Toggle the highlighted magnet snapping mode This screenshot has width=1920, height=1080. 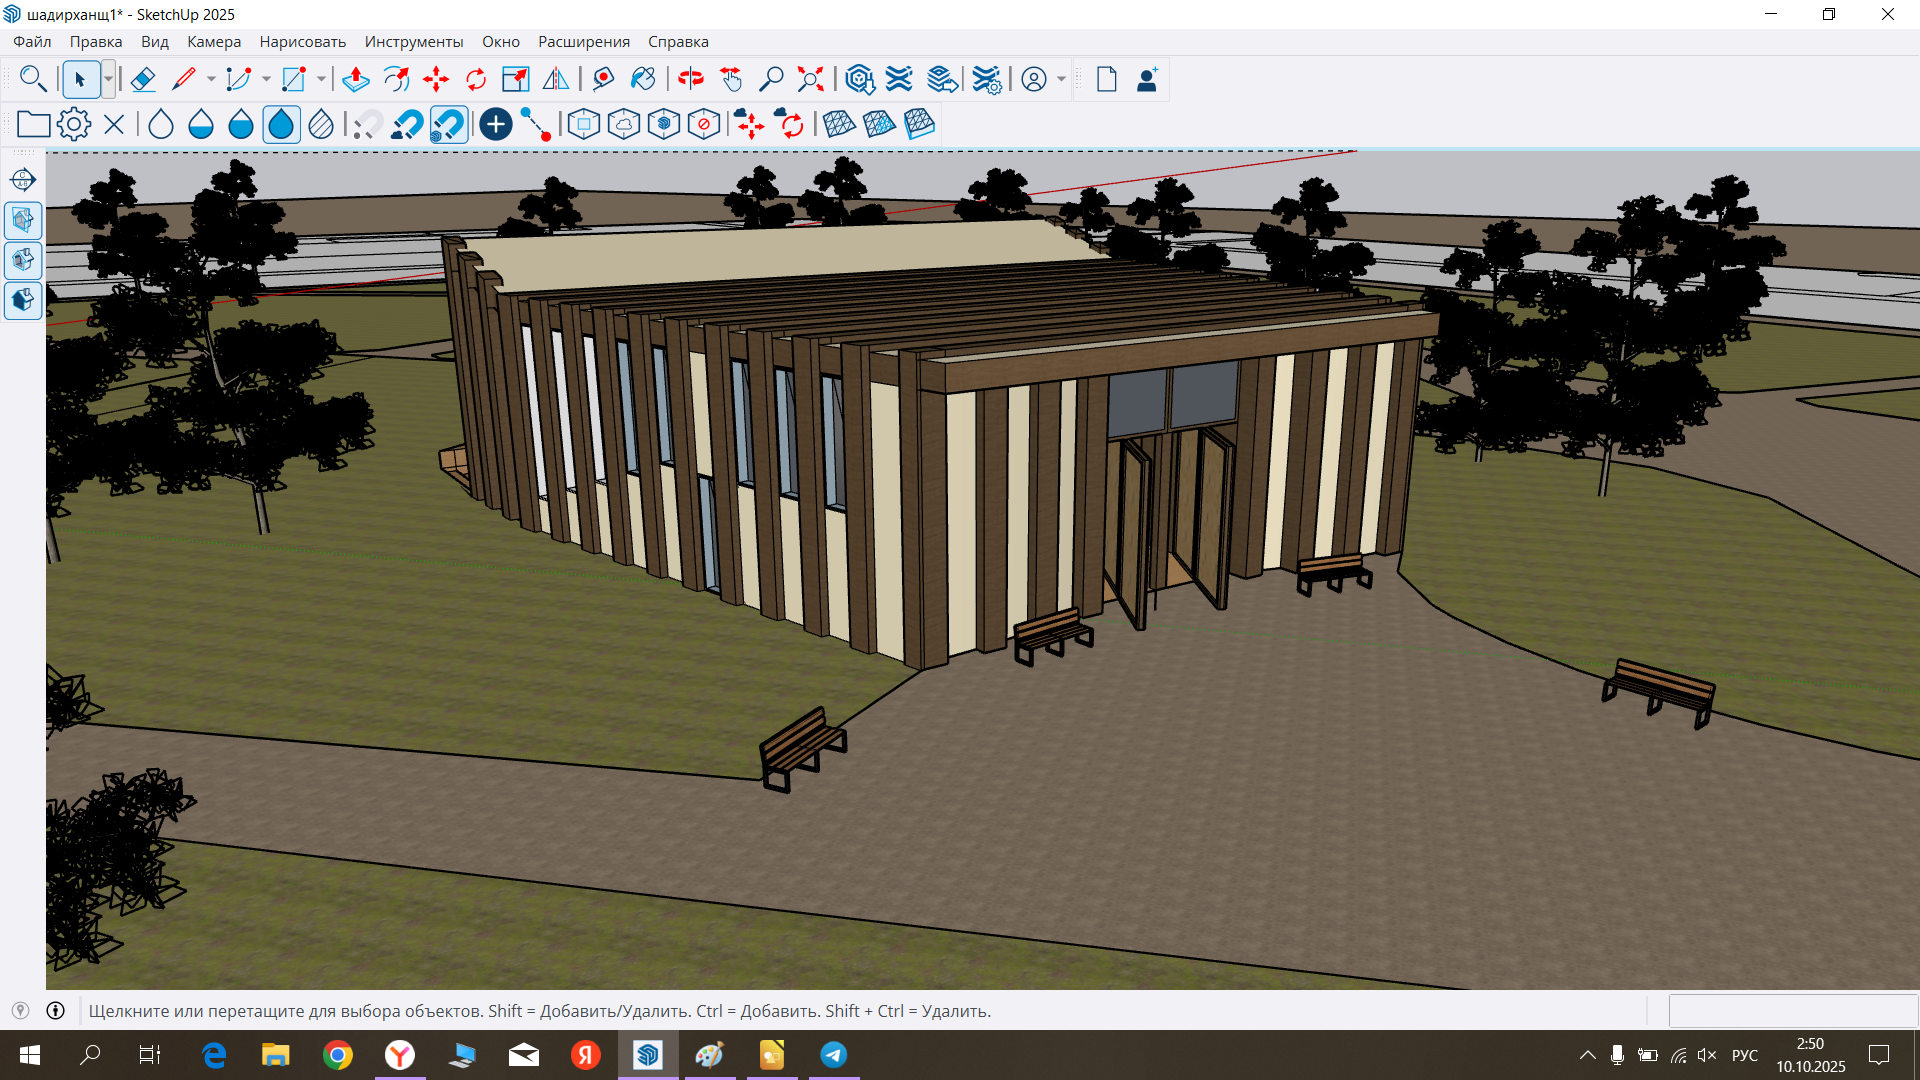click(448, 124)
